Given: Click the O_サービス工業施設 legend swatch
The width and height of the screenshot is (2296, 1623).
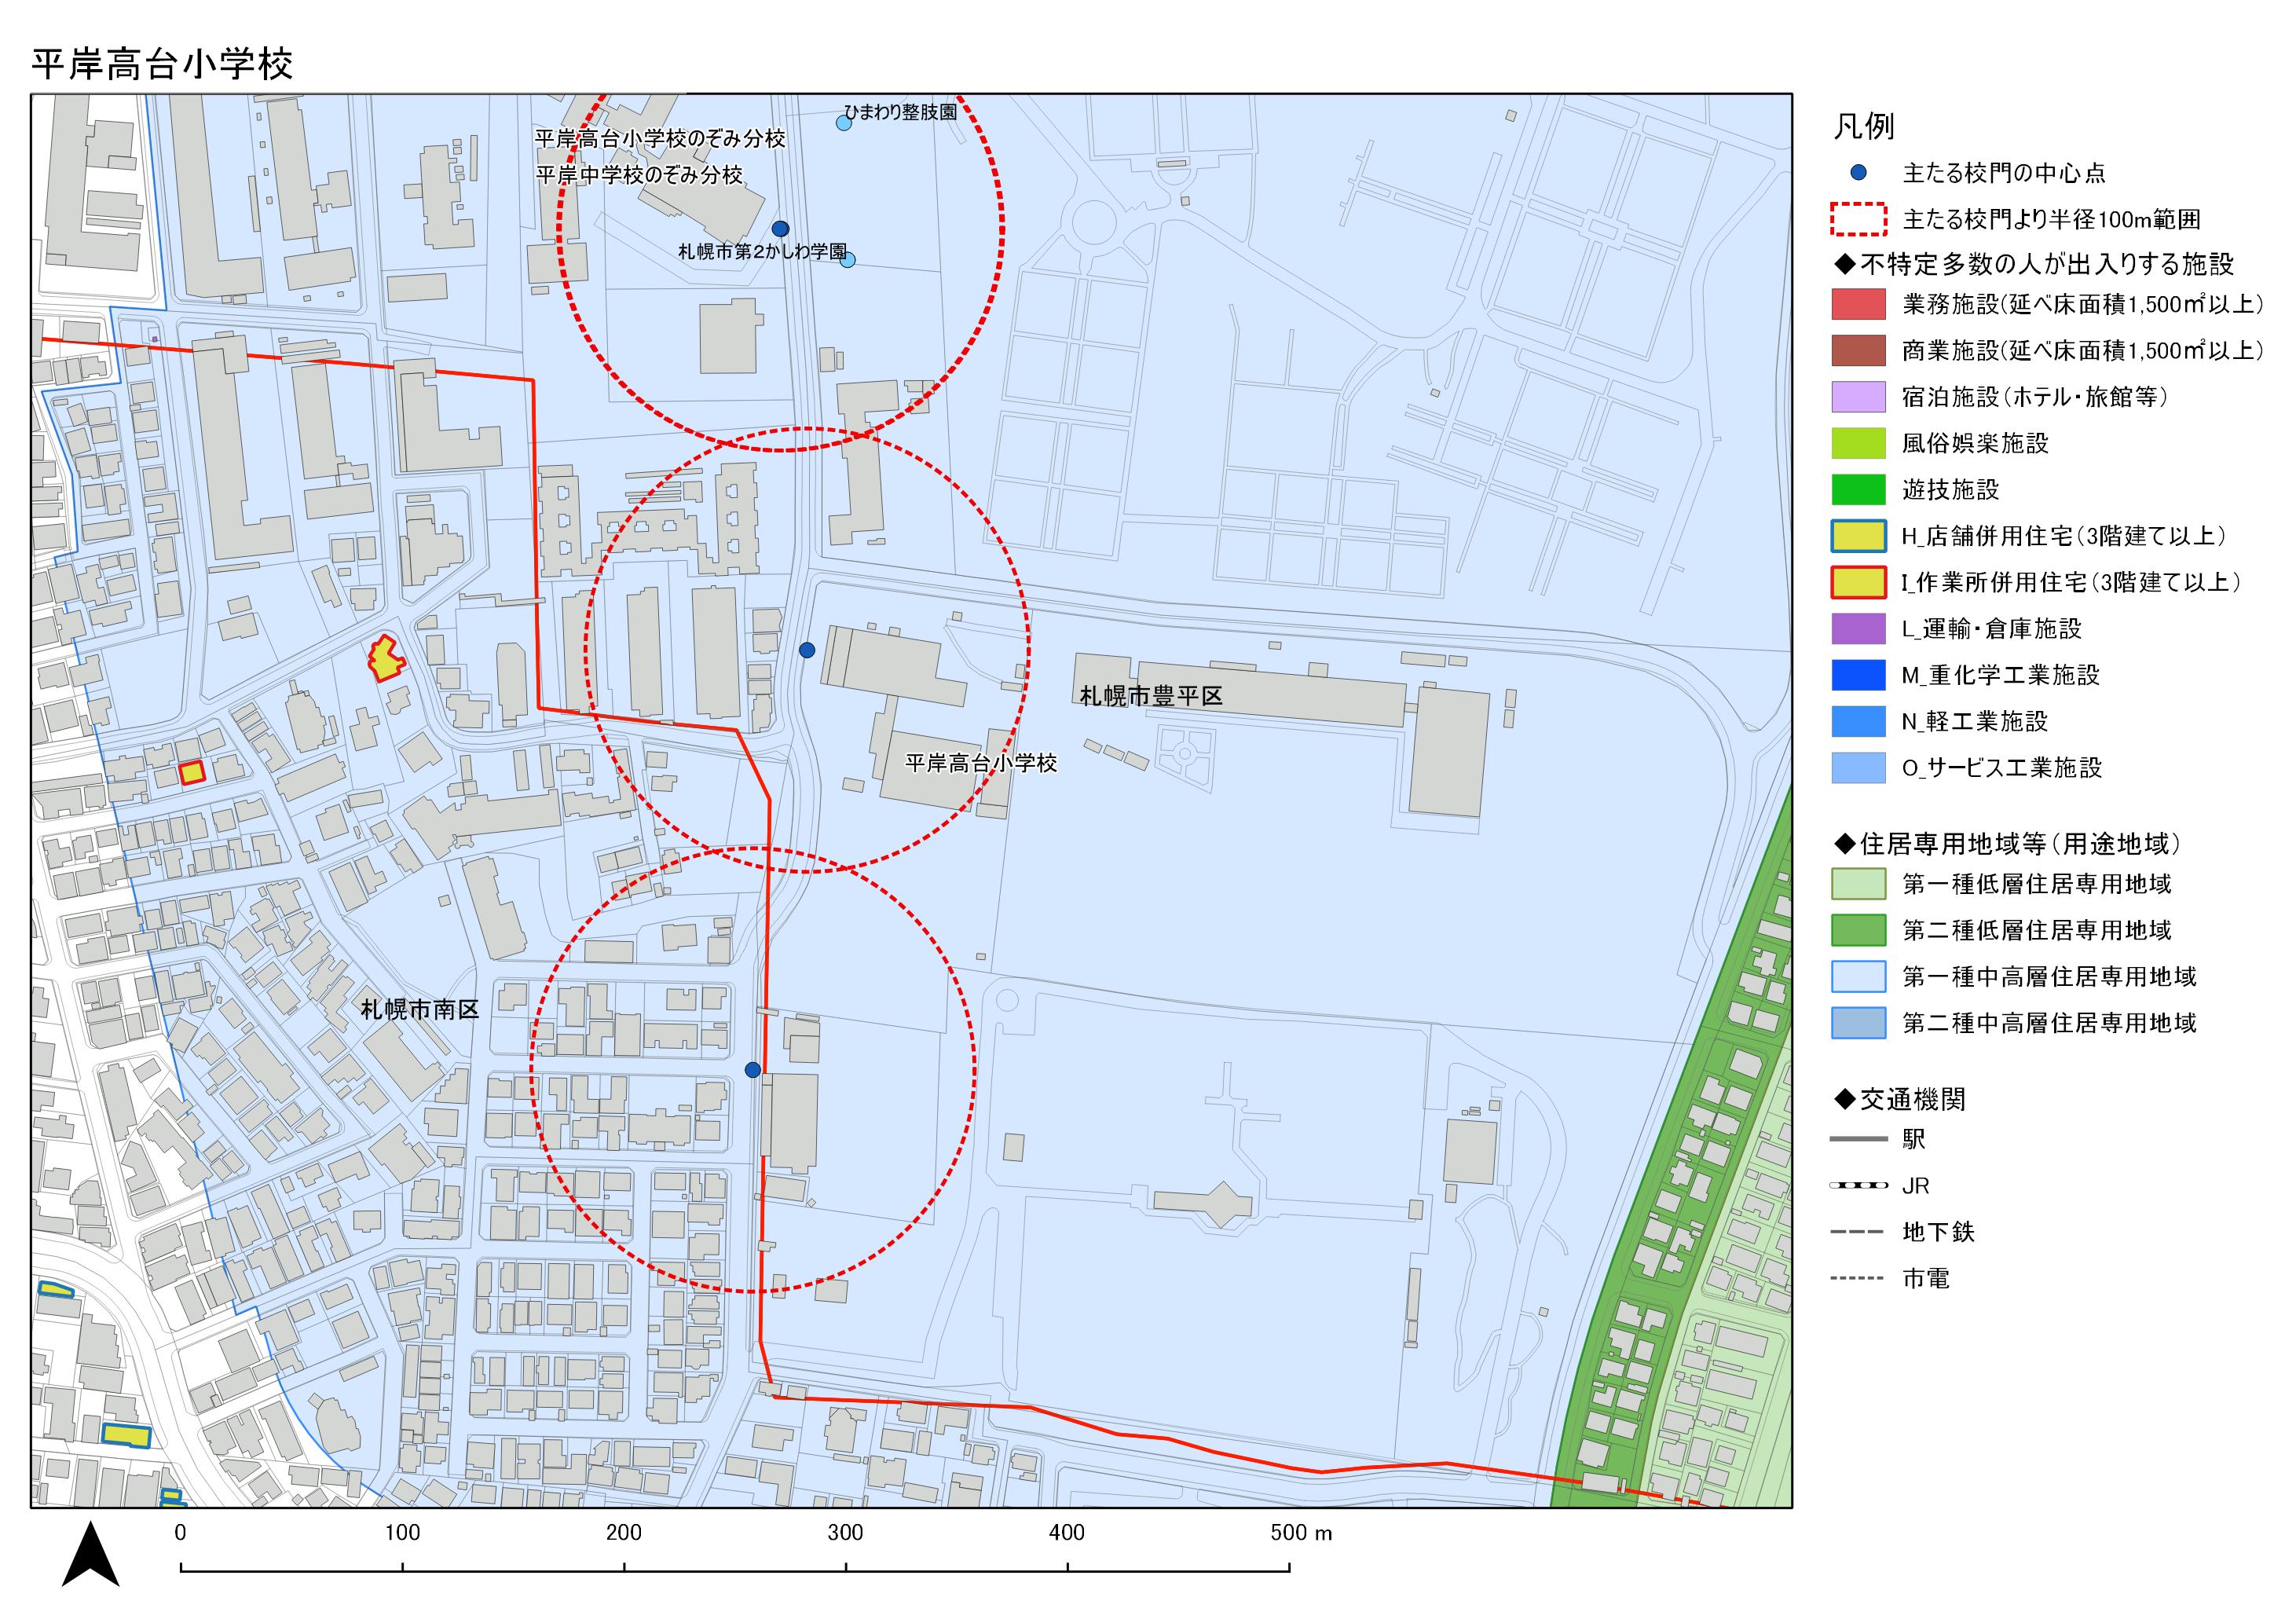Looking at the screenshot, I should pos(1858,768).
